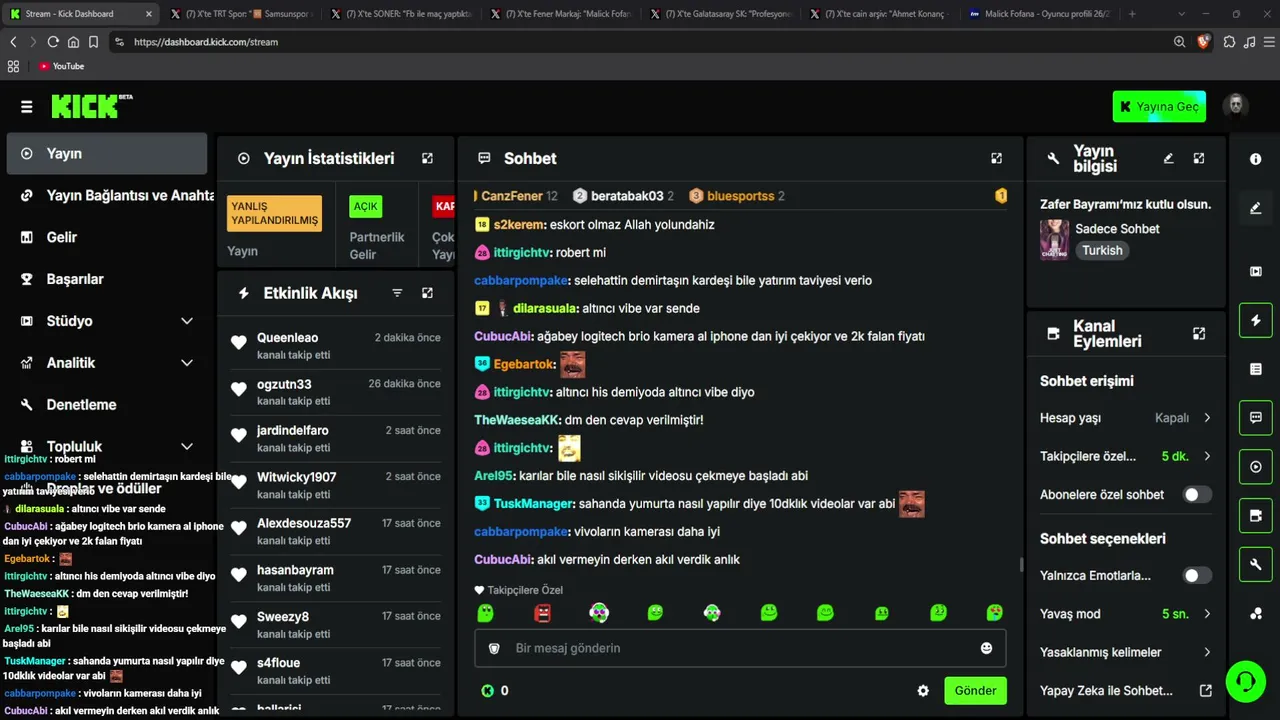The width and height of the screenshot is (1280, 720).
Task: Click the CanzFener top gifter name
Action: [x=512, y=196]
